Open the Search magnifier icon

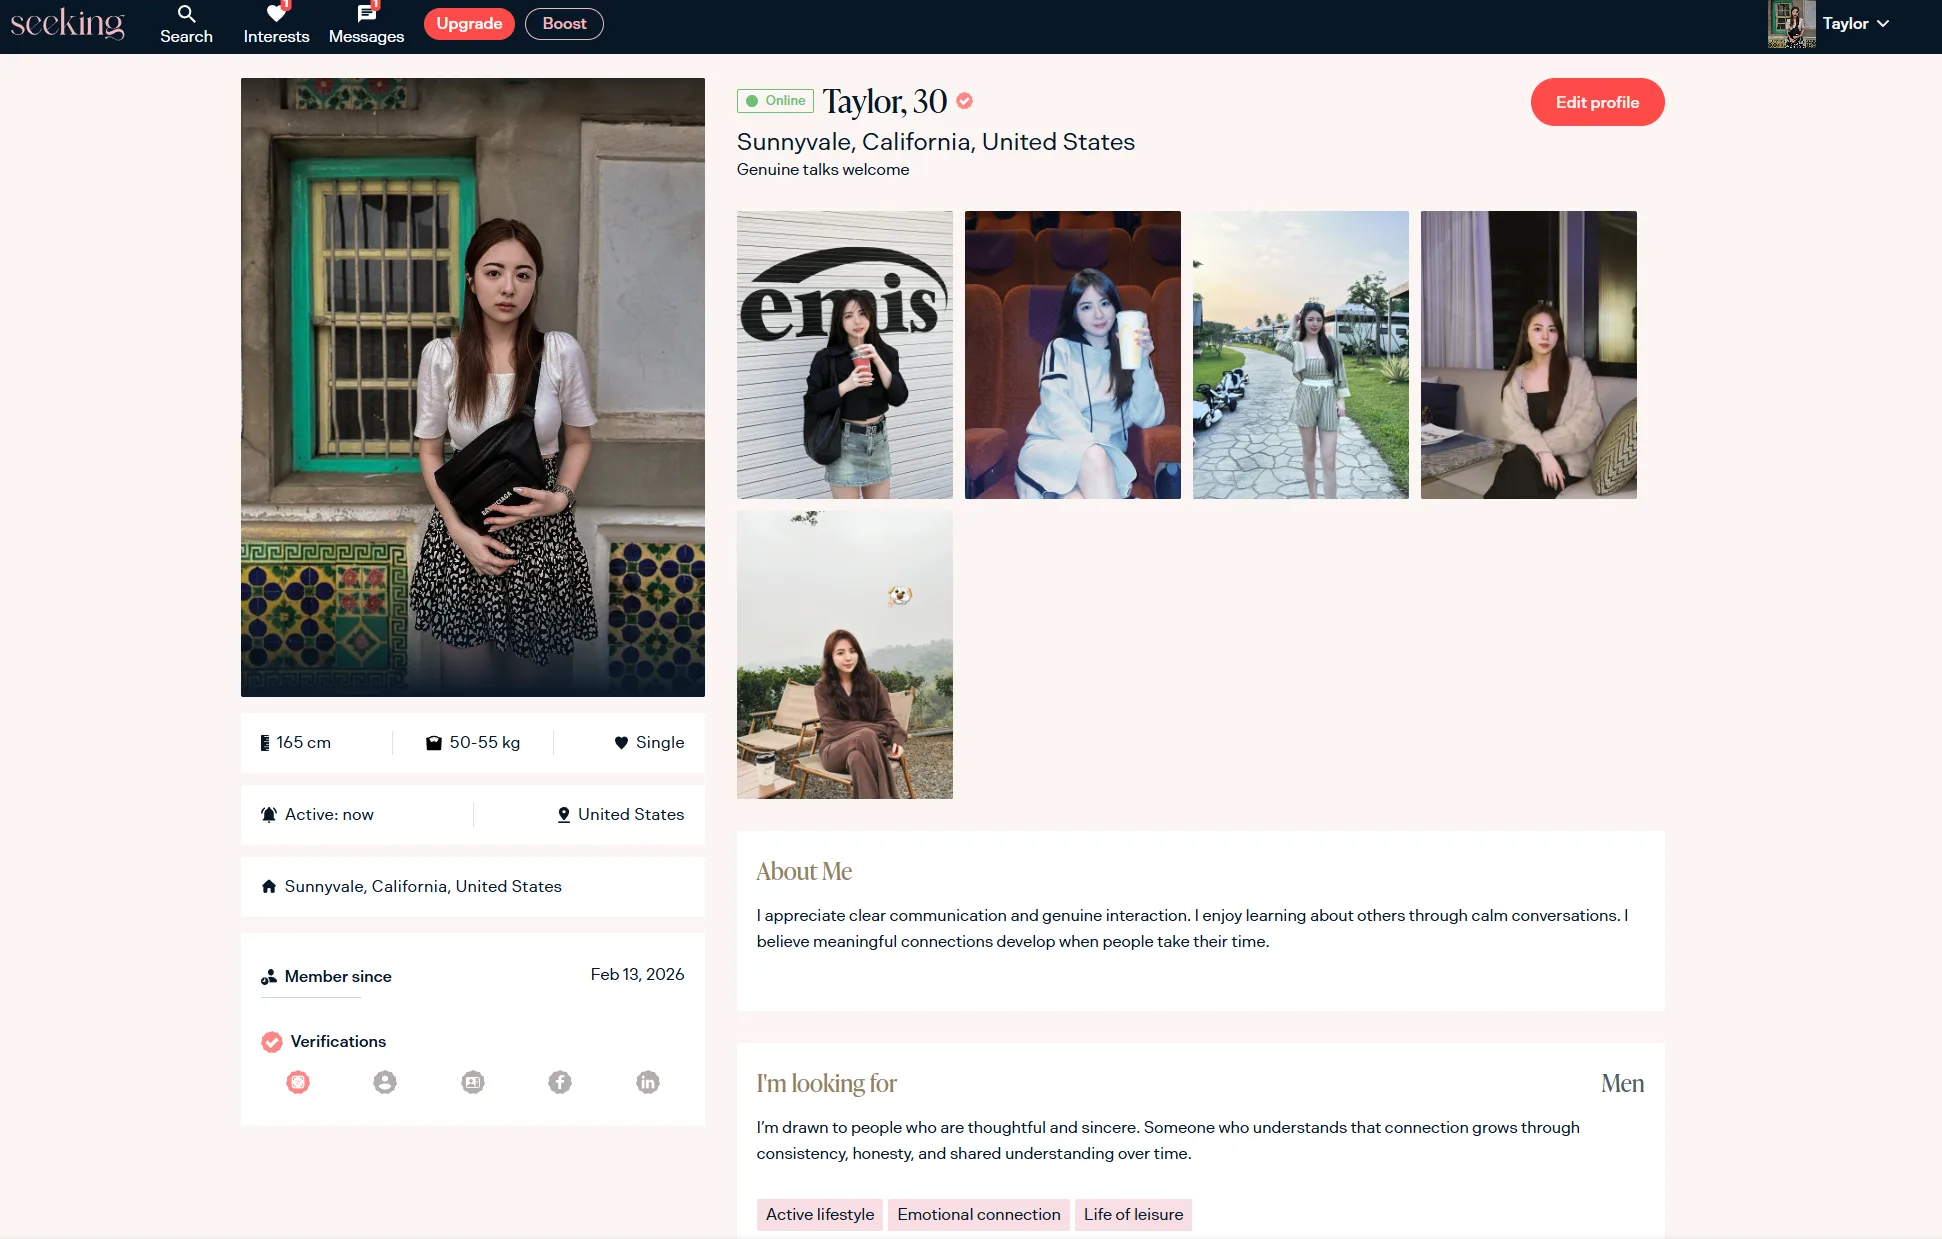point(186,14)
